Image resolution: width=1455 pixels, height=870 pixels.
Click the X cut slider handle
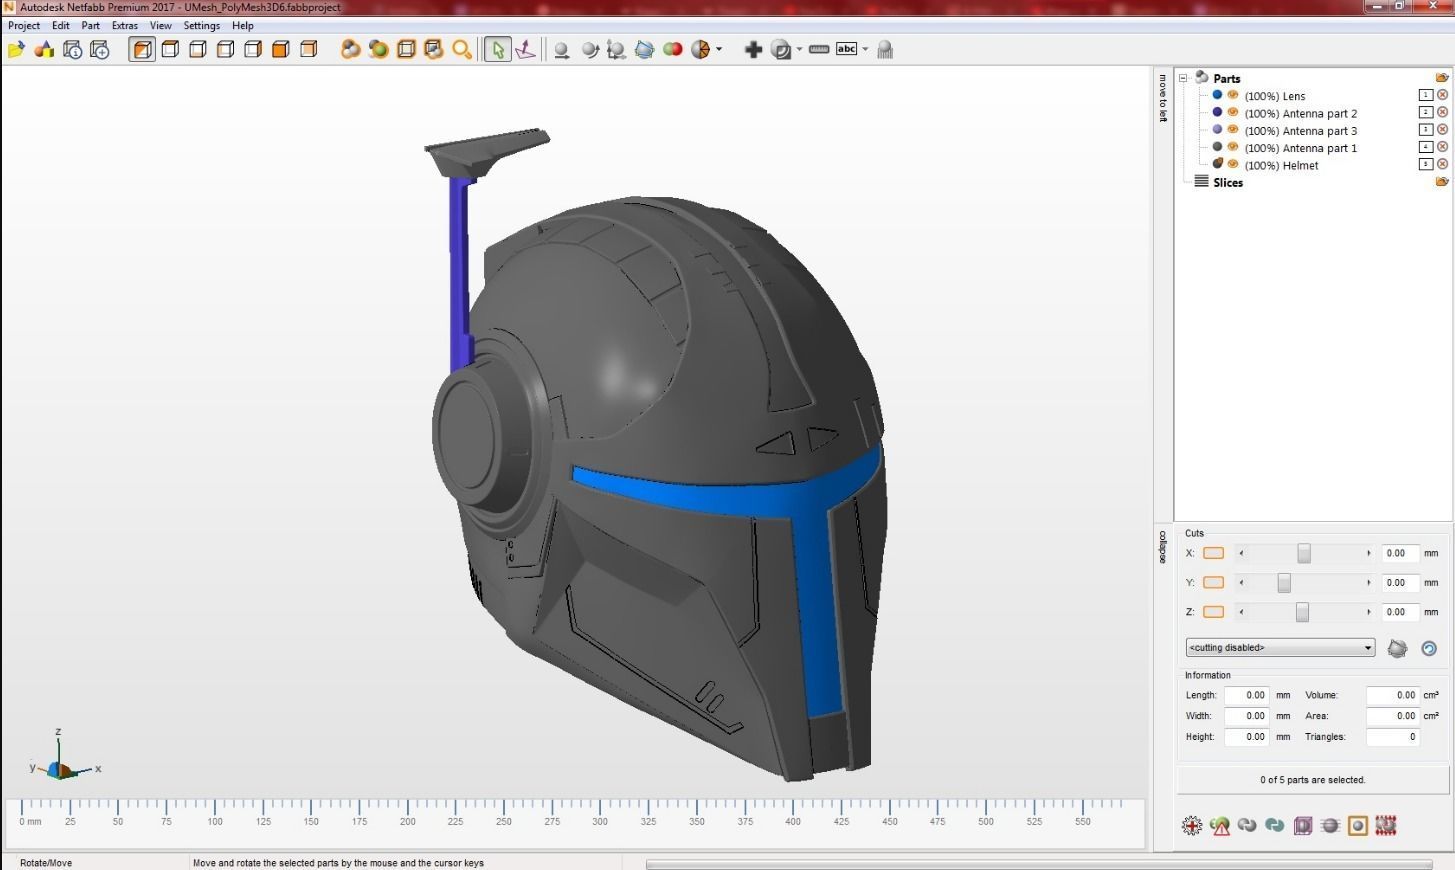click(1304, 553)
